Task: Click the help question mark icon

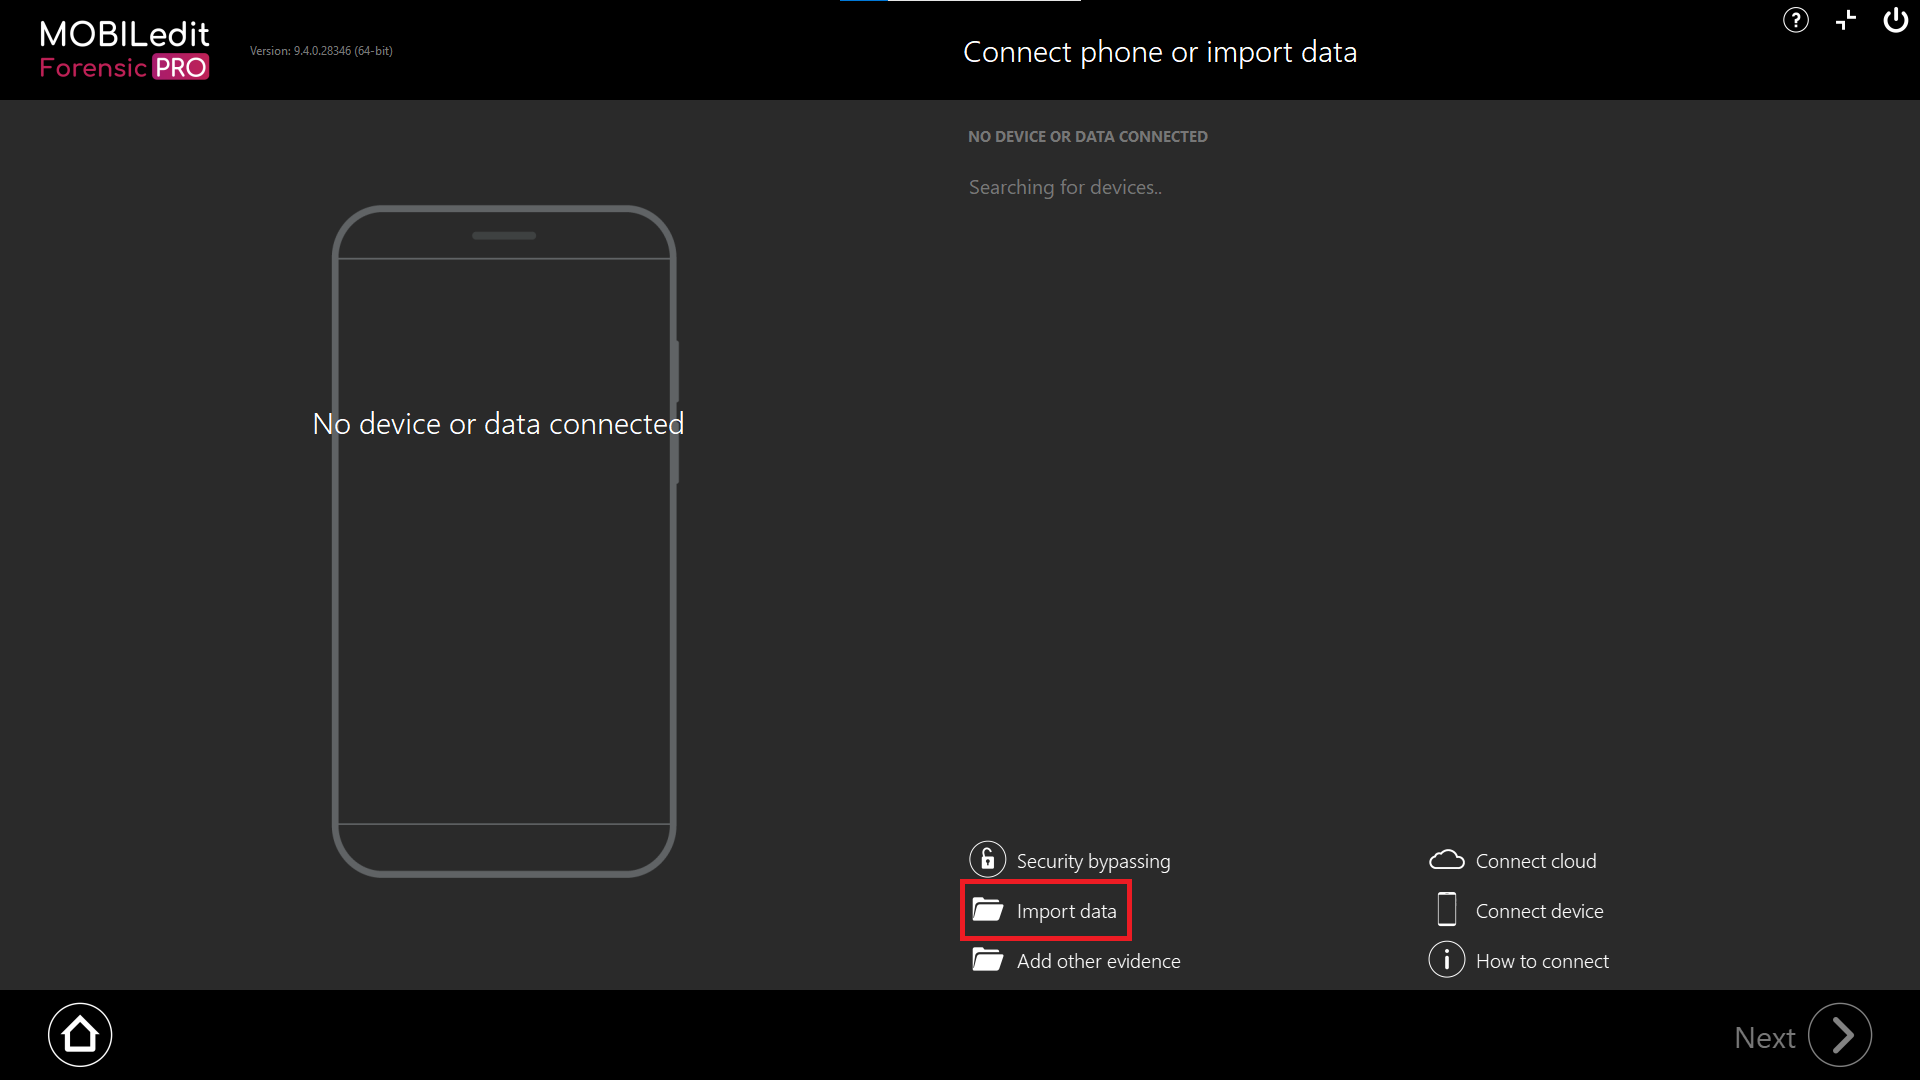Action: coord(1796,20)
